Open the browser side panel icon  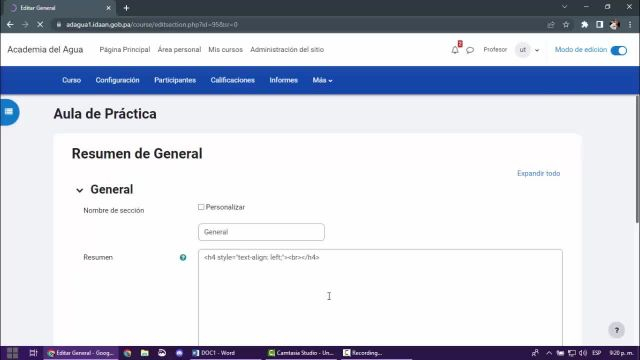(599, 24)
